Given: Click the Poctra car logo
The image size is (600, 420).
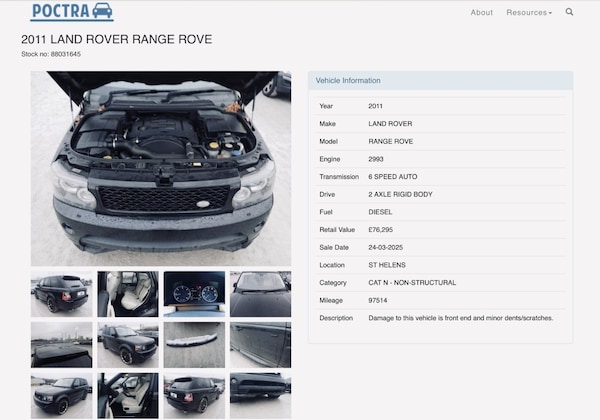Looking at the screenshot, I should 72,12.
